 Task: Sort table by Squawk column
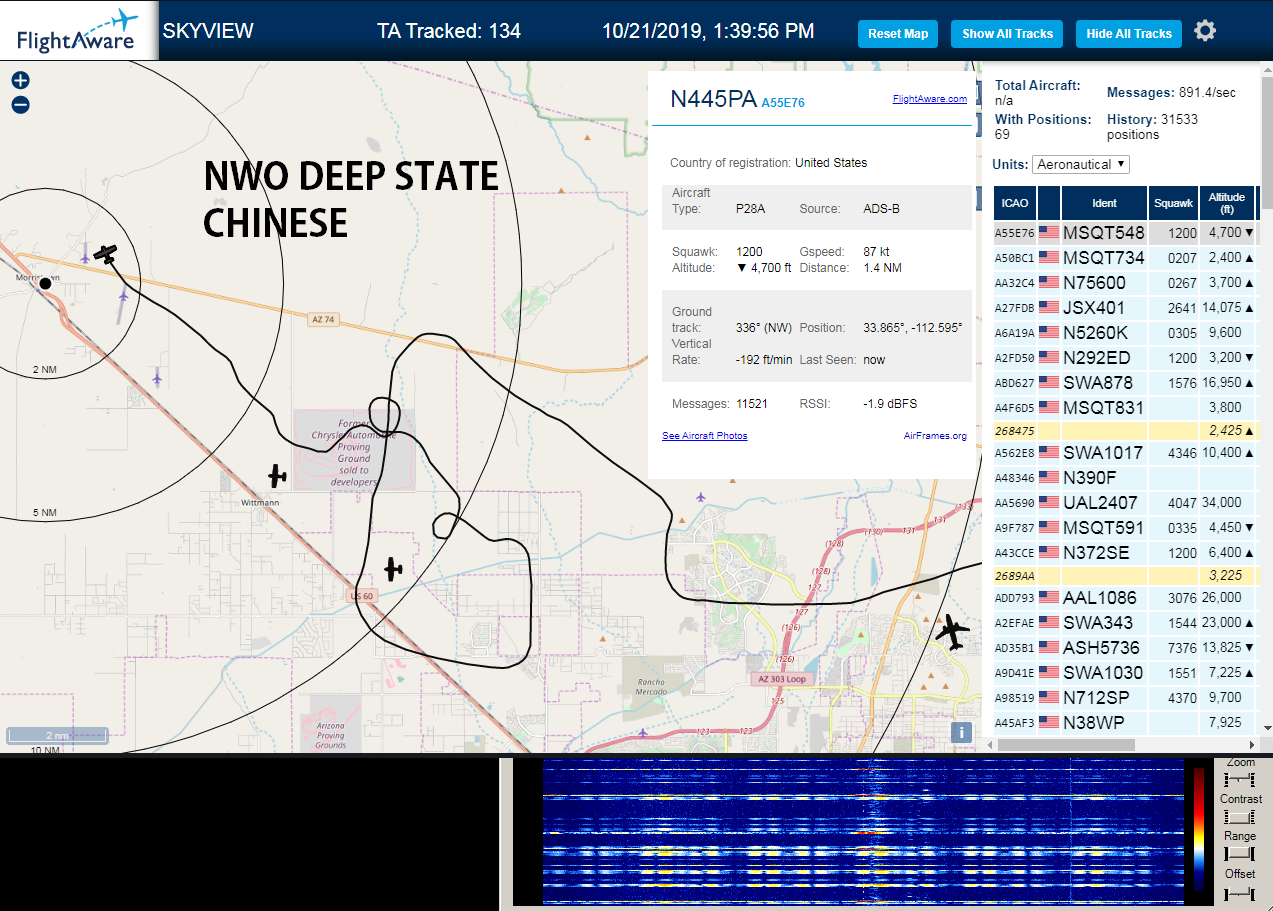coord(1174,203)
